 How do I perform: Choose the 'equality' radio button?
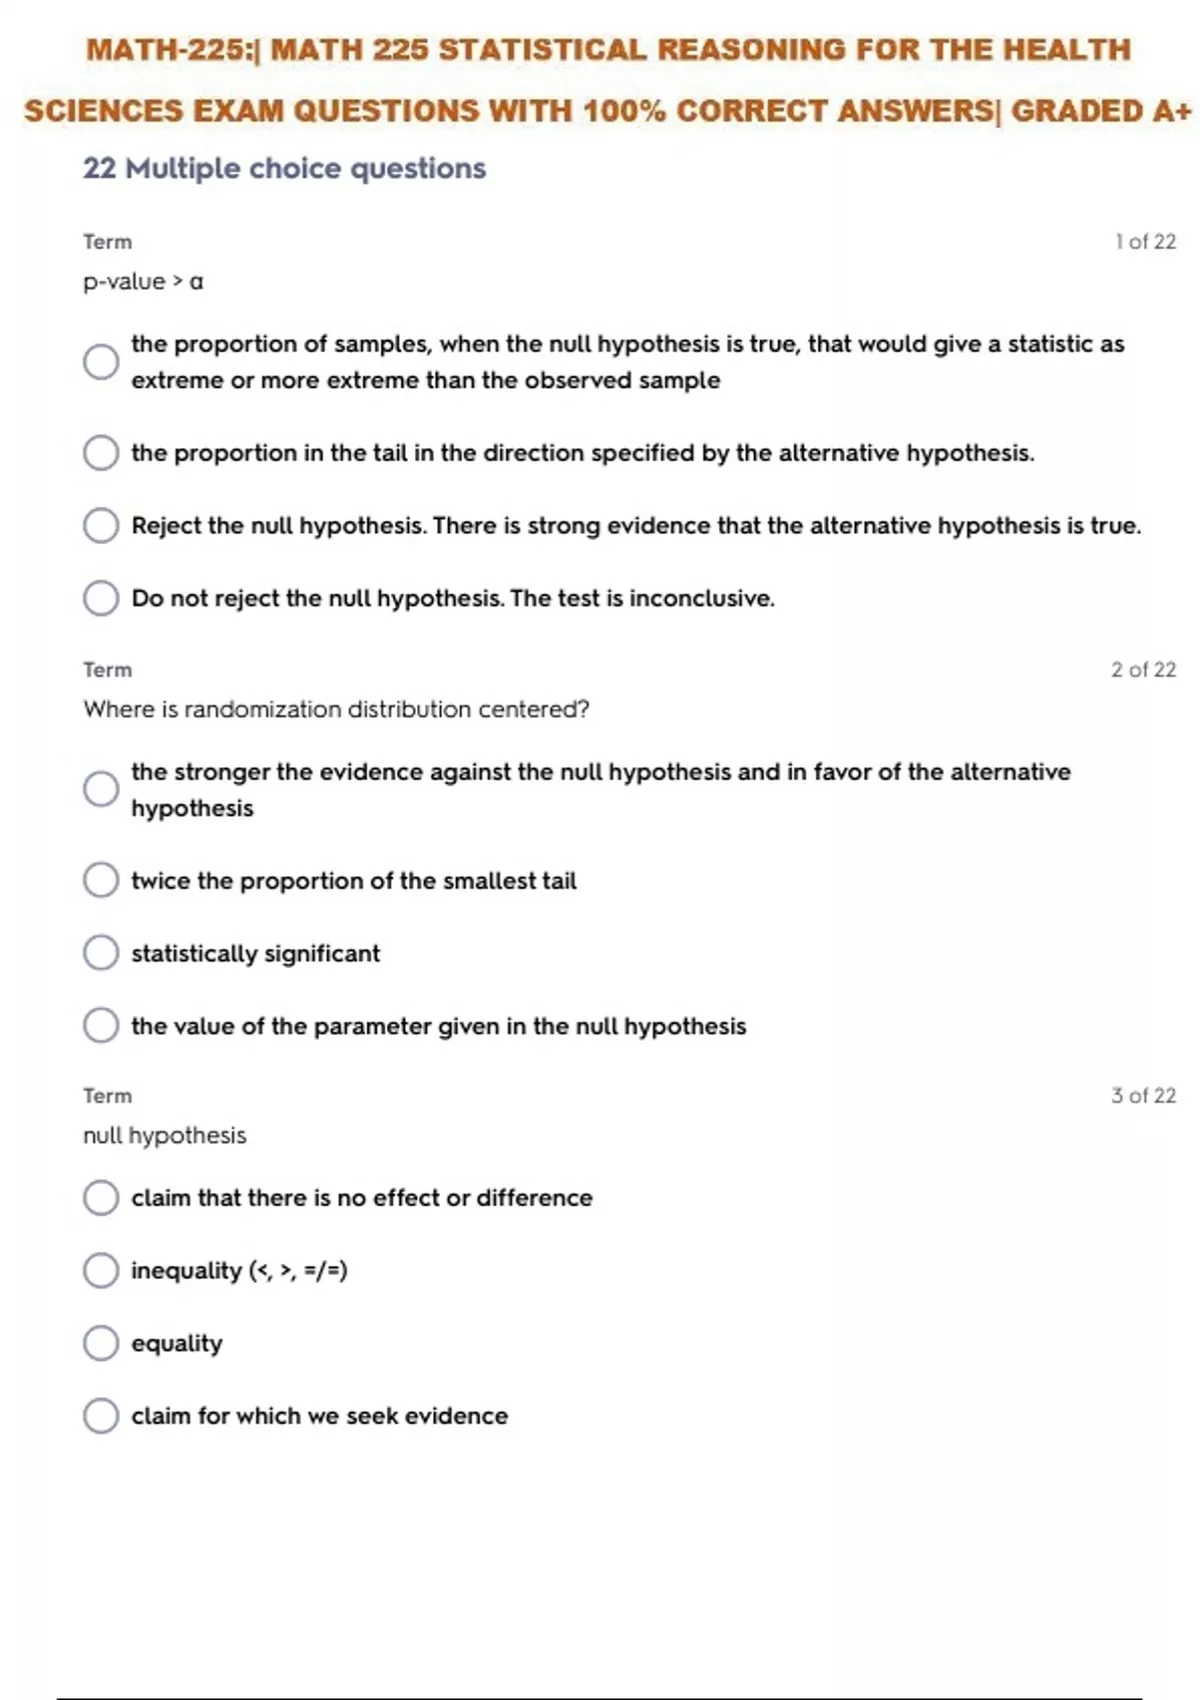(x=101, y=1343)
